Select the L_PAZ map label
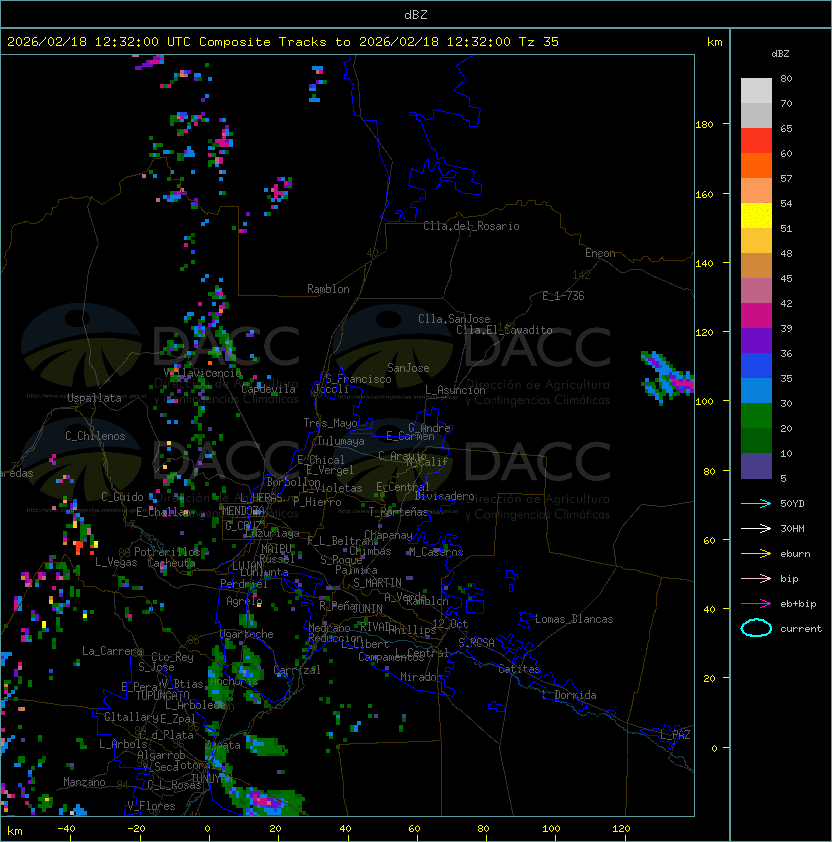Screen dimensions: 832x842 [675, 735]
